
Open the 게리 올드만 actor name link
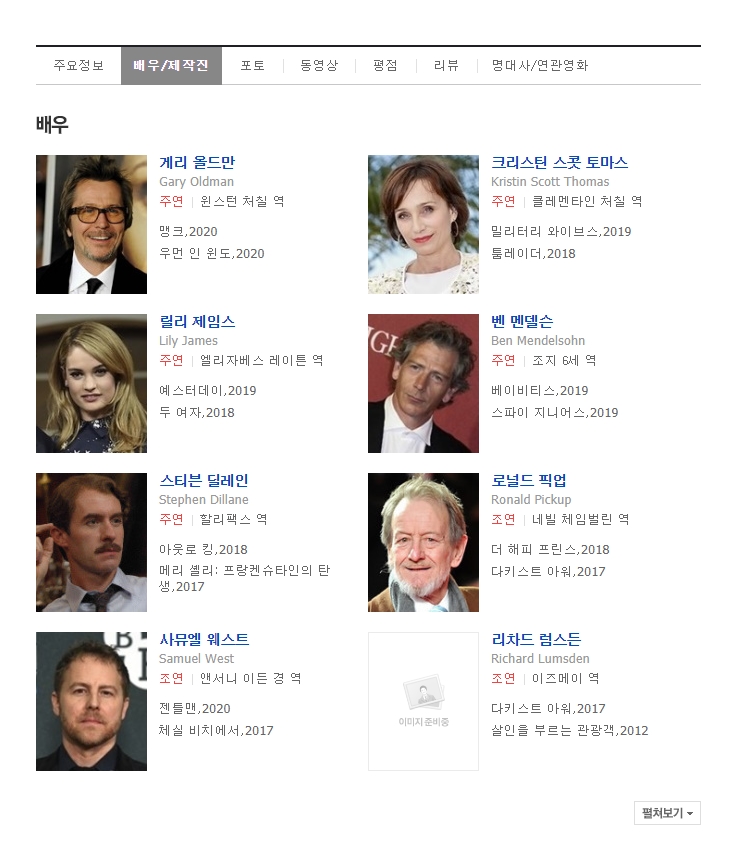coord(197,162)
